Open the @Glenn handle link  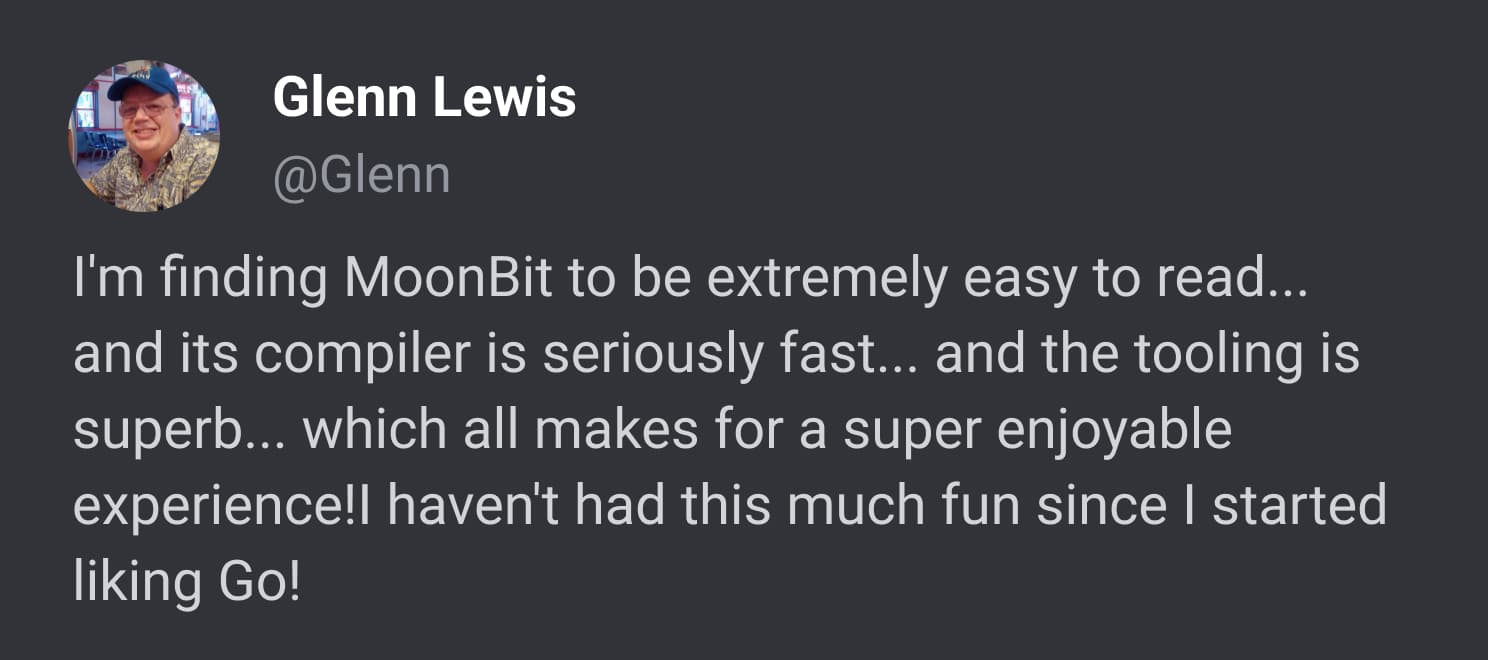click(x=361, y=176)
